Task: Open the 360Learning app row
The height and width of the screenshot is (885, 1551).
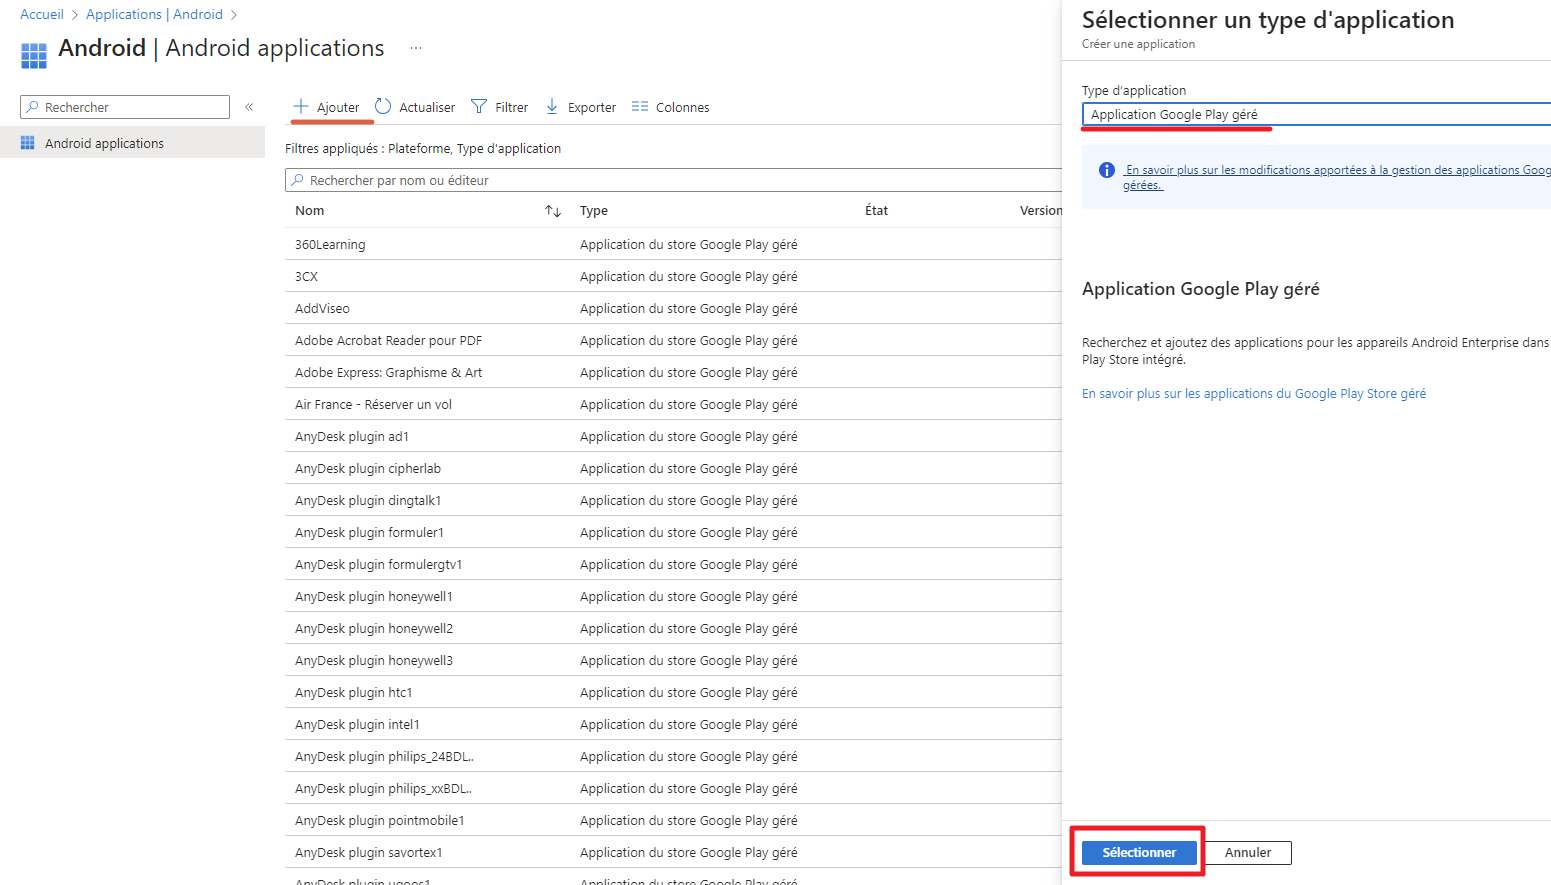Action: (330, 245)
